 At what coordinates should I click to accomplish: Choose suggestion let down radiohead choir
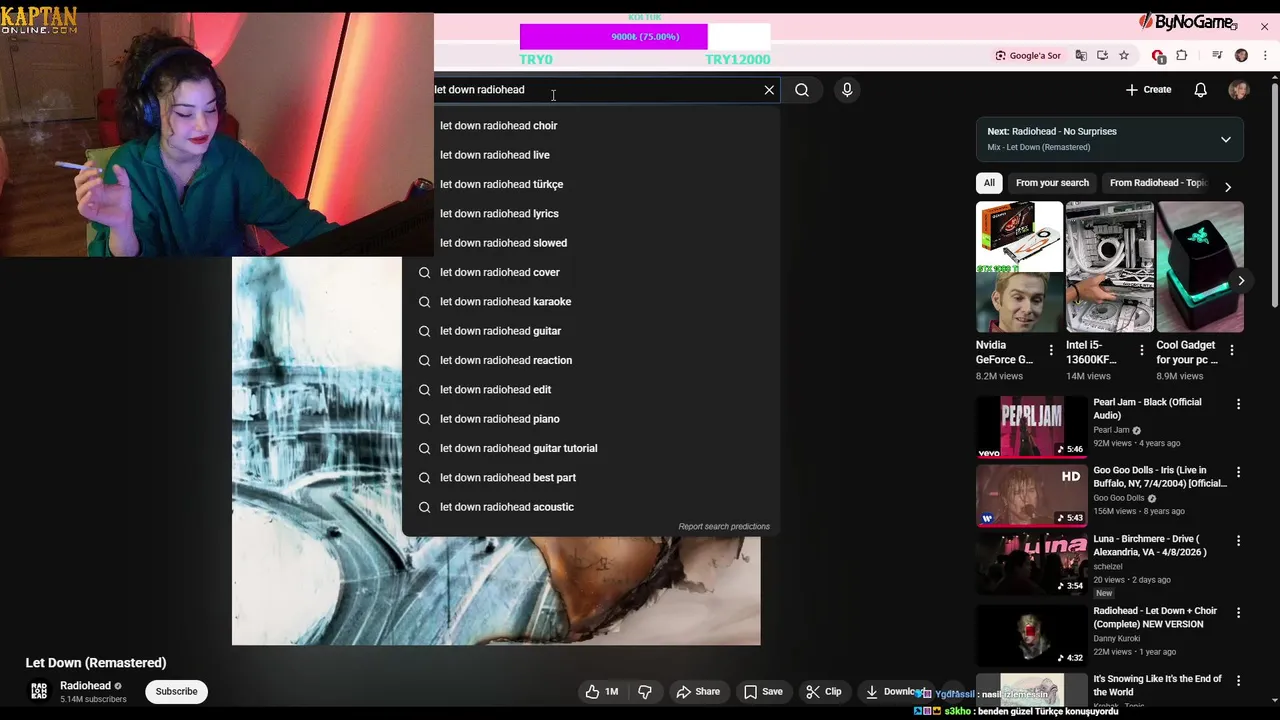[x=591, y=126]
